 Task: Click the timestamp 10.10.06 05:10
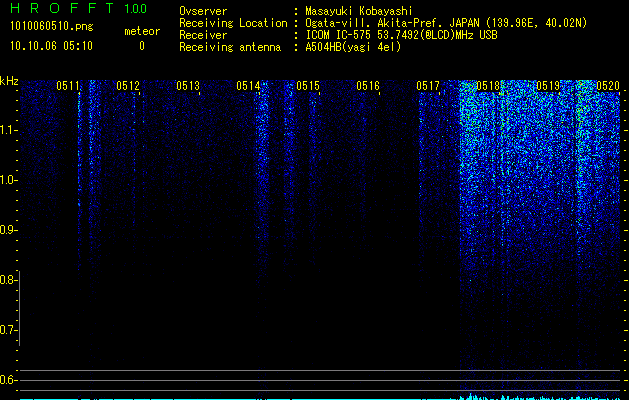click(x=52, y=46)
